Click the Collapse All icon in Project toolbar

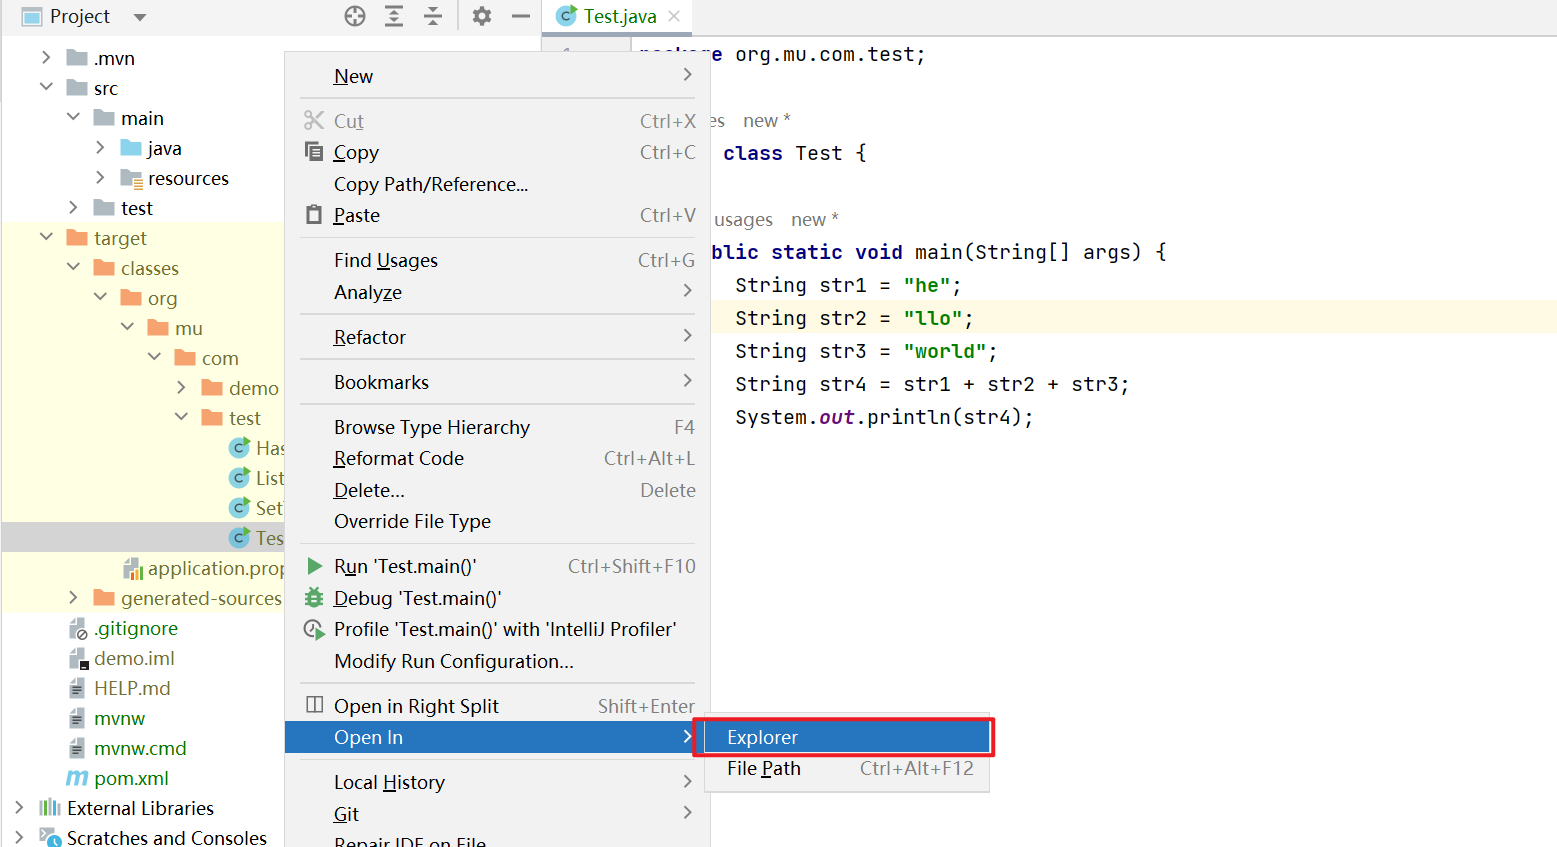coord(433,16)
